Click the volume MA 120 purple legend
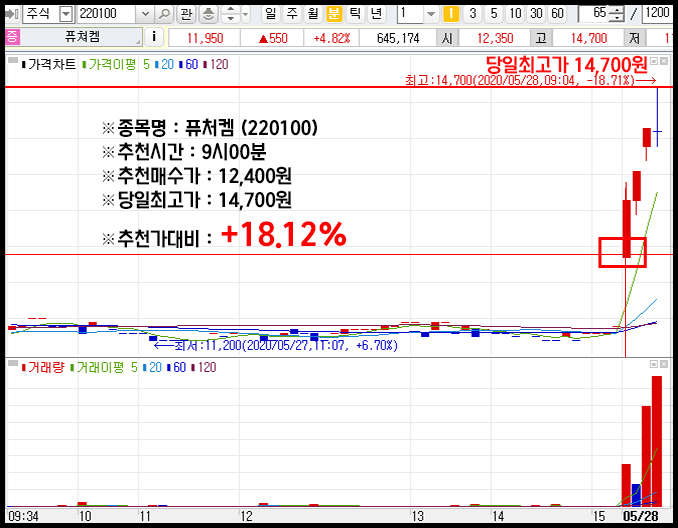Screen dimensions: 678x528 click(204, 368)
